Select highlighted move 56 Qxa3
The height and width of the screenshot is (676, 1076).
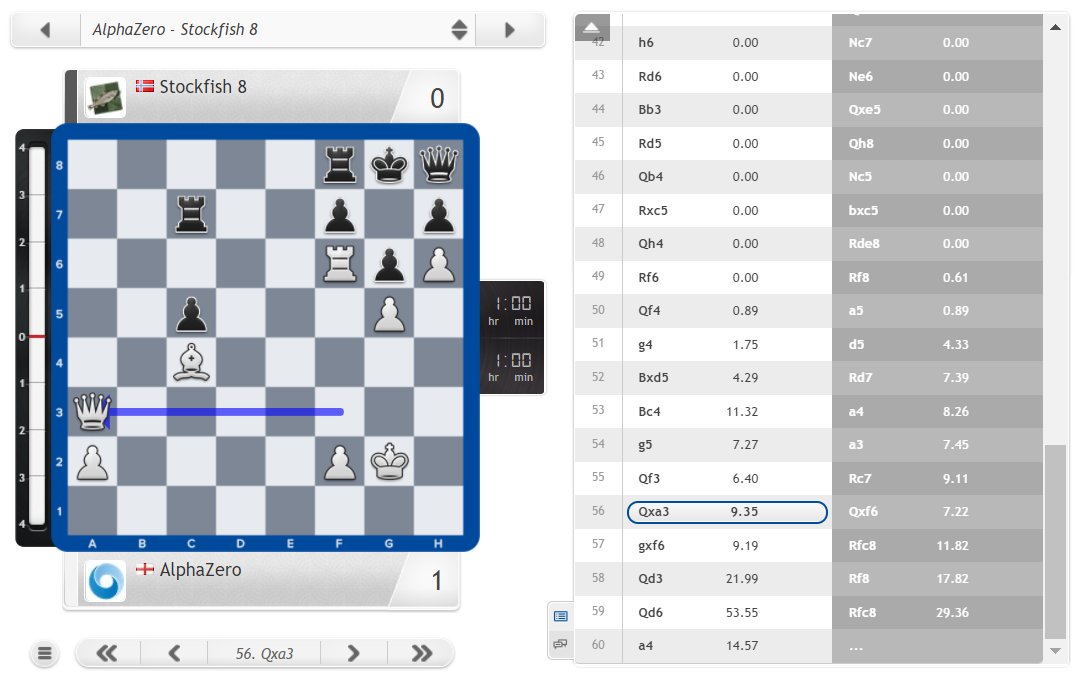coord(727,511)
